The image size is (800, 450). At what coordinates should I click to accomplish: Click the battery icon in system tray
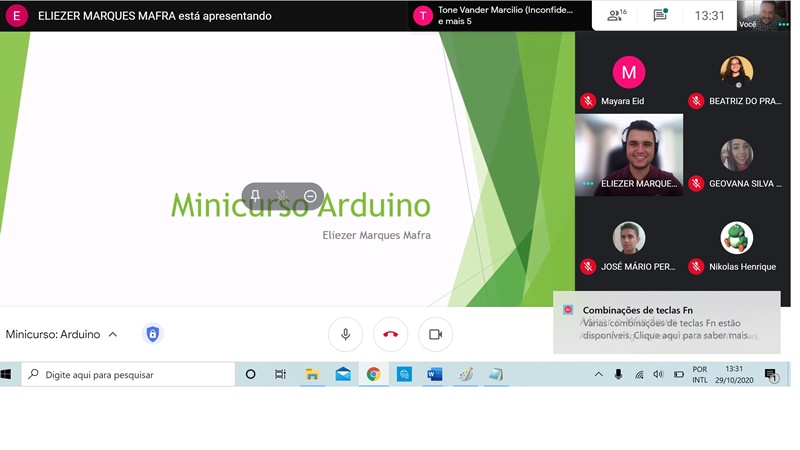point(679,374)
